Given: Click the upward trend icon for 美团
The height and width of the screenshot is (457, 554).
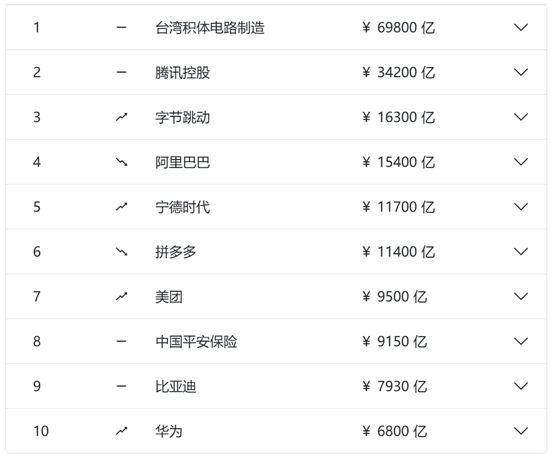Looking at the screenshot, I should pos(122,297).
